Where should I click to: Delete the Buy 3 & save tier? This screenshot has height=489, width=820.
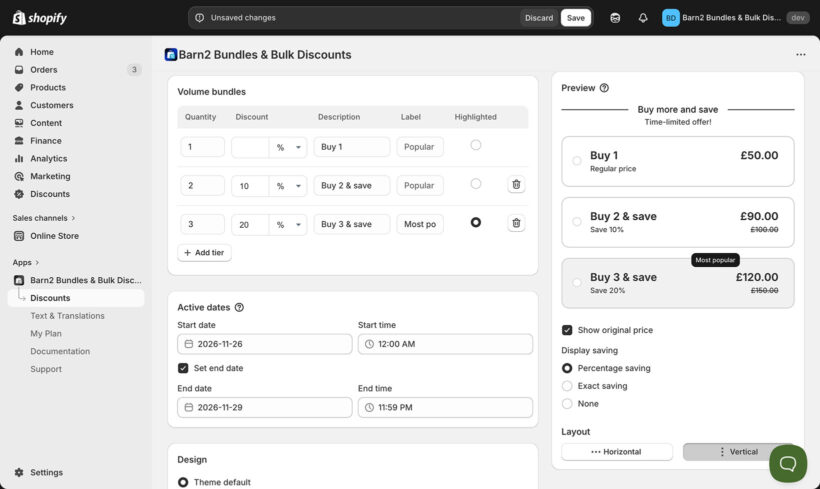(516, 224)
